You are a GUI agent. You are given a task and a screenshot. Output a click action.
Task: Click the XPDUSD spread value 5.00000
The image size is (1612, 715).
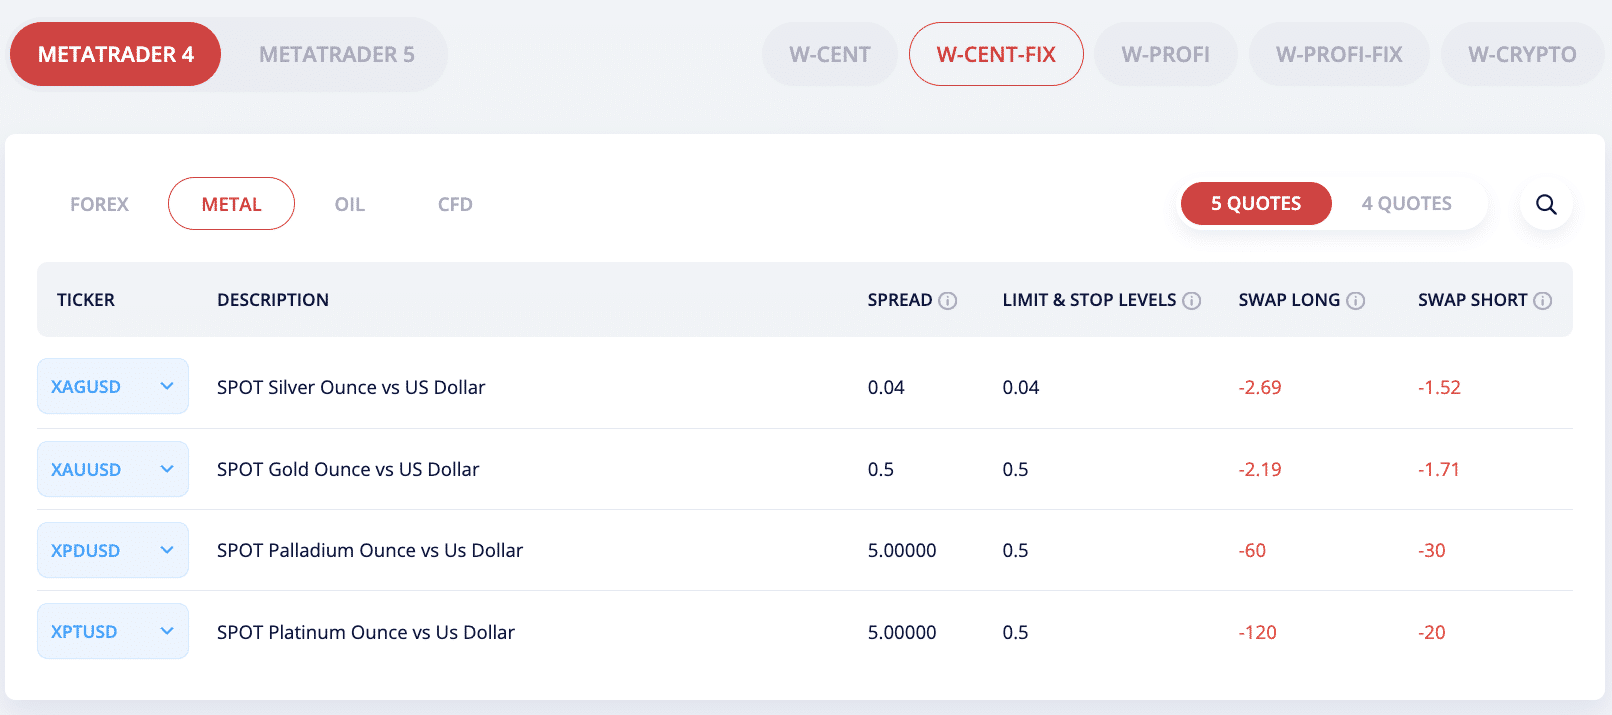pos(902,550)
